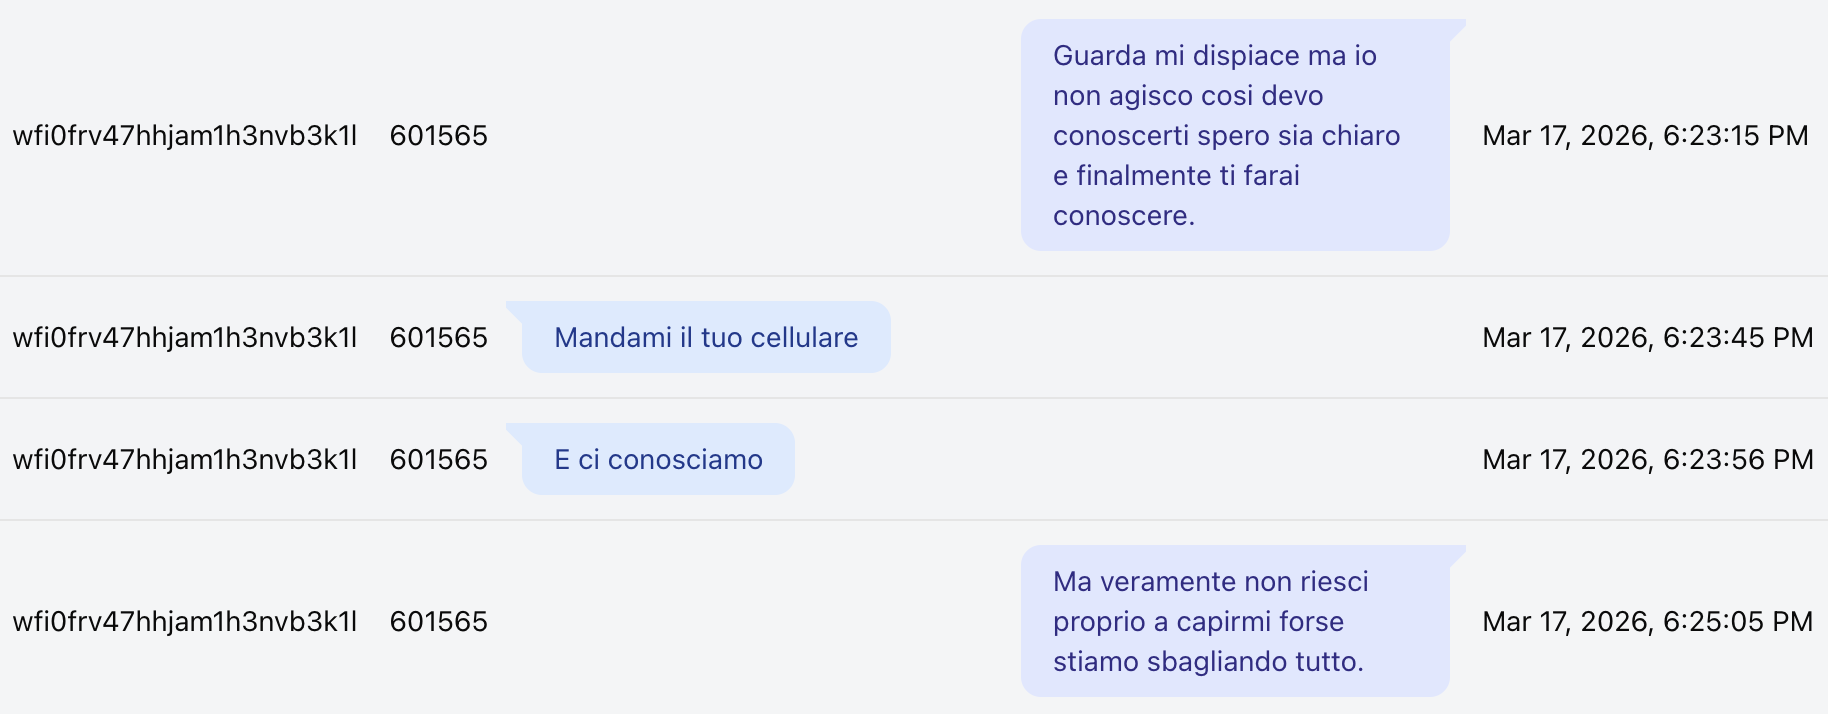
Task: Click the session ID in the first row
Action: (x=185, y=135)
